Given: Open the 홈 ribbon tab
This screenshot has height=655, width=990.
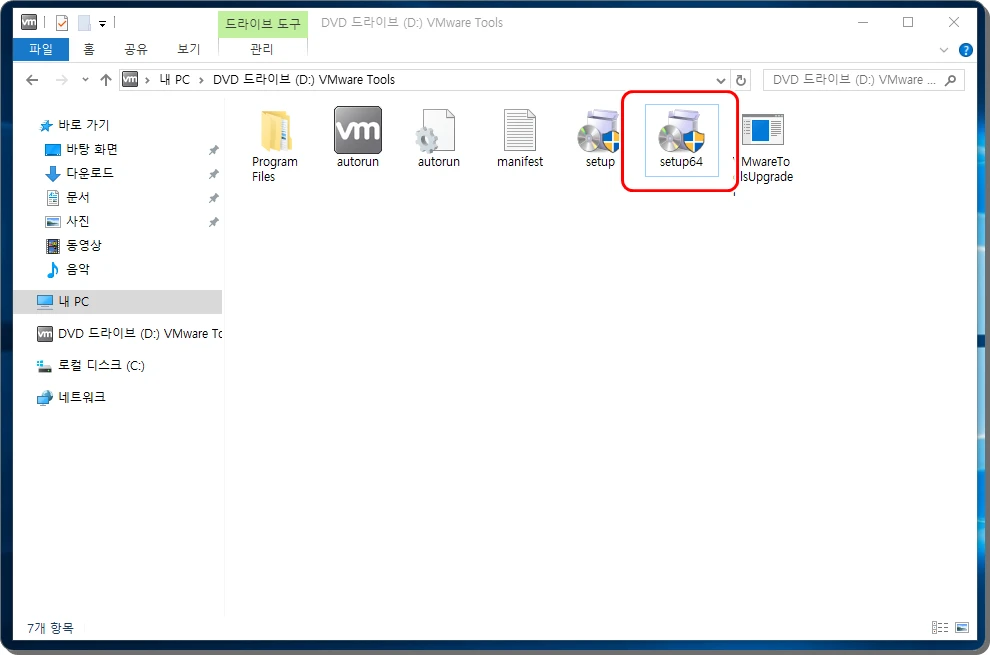Looking at the screenshot, I should [89, 49].
